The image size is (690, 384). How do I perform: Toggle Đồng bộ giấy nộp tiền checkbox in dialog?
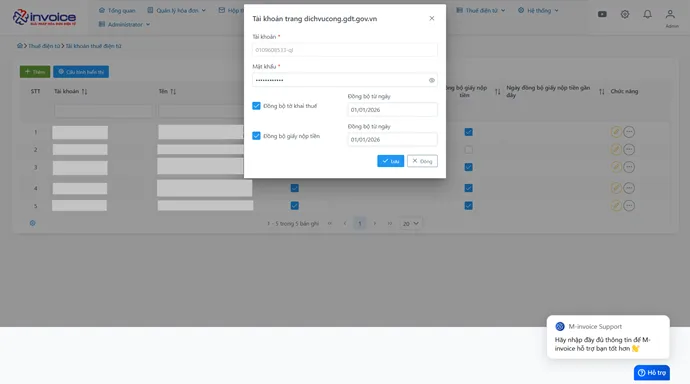click(256, 136)
